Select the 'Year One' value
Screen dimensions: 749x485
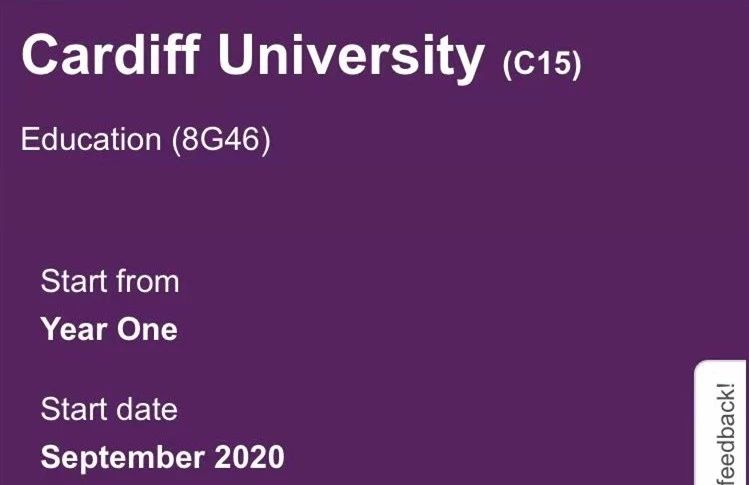[109, 329]
